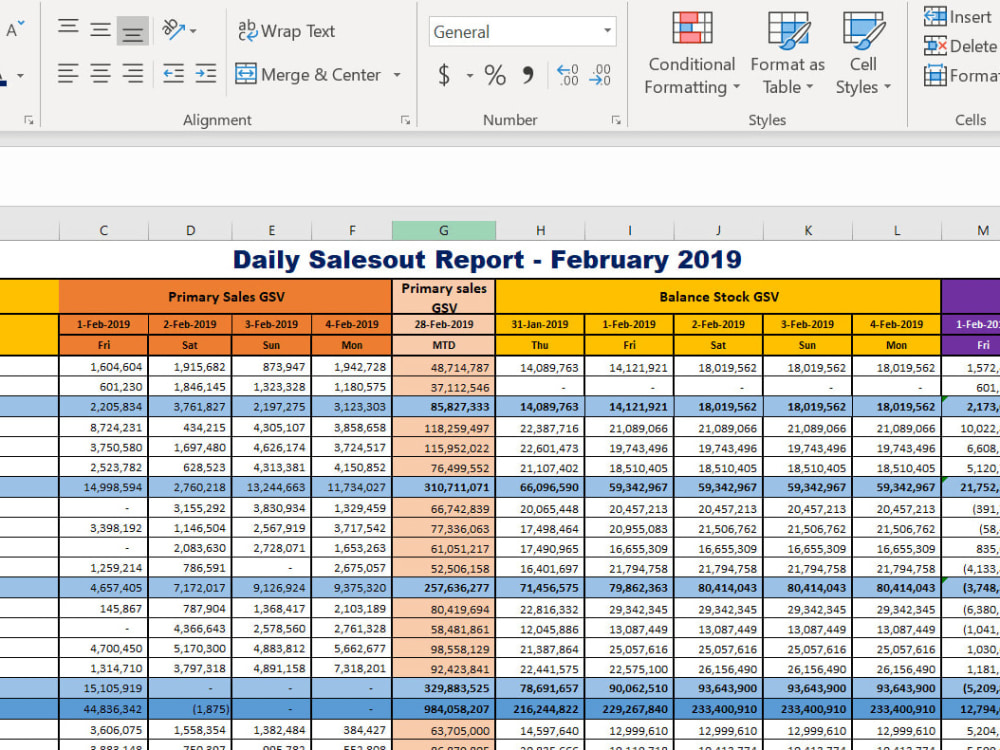Click the Daily Salesout Report title cell
The height and width of the screenshot is (750, 1000).
coord(487,260)
